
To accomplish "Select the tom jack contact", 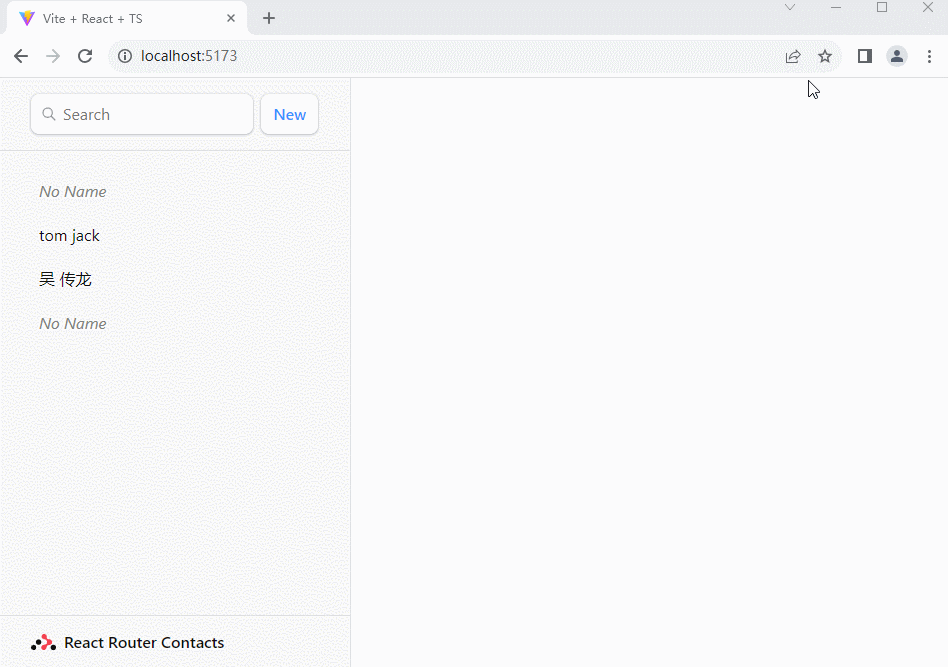I will click(70, 235).
